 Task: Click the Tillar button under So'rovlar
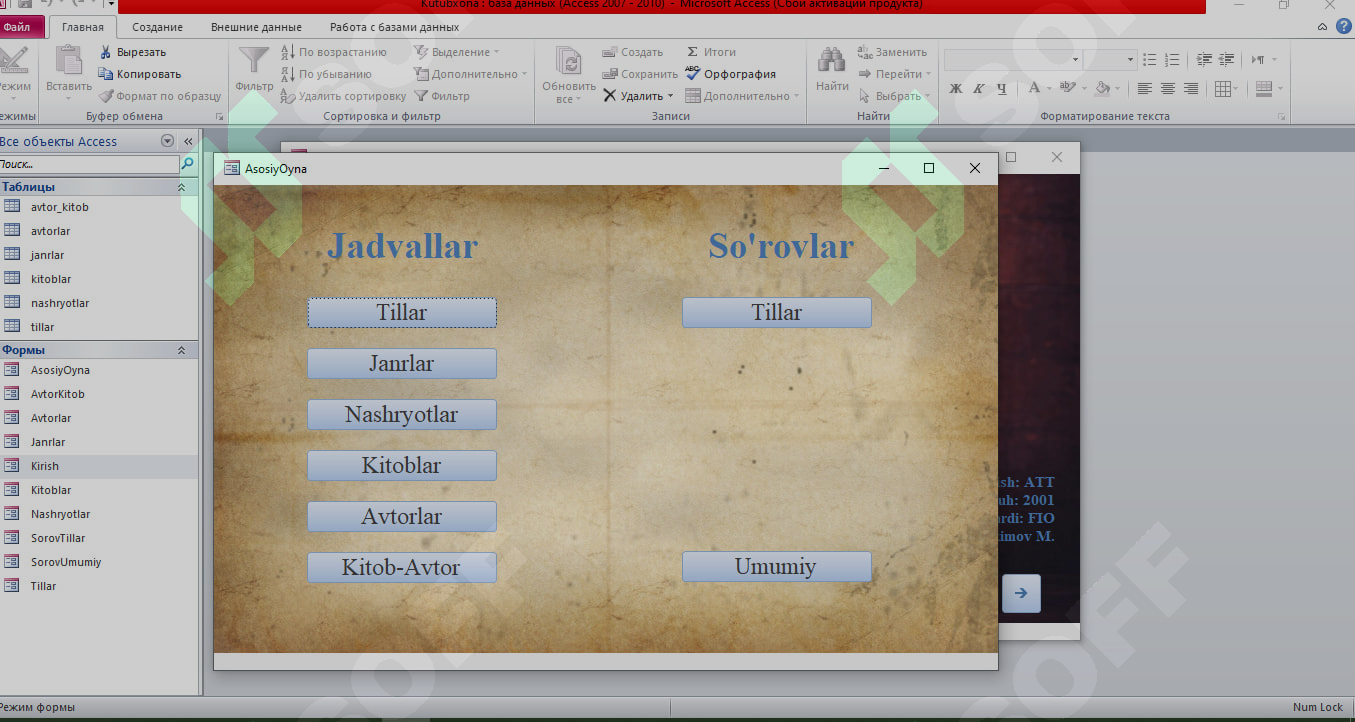pos(776,313)
